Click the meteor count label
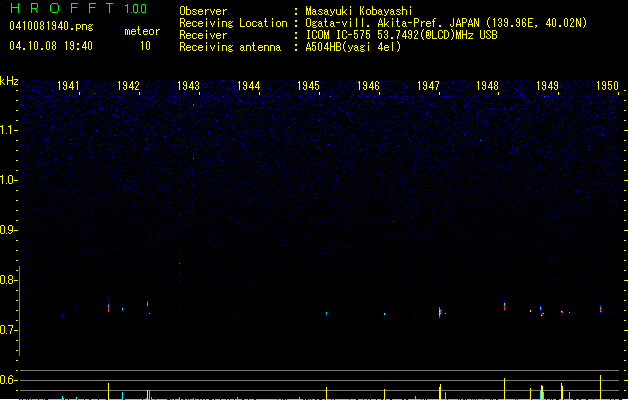This screenshot has height=400, width=629. coord(142,31)
